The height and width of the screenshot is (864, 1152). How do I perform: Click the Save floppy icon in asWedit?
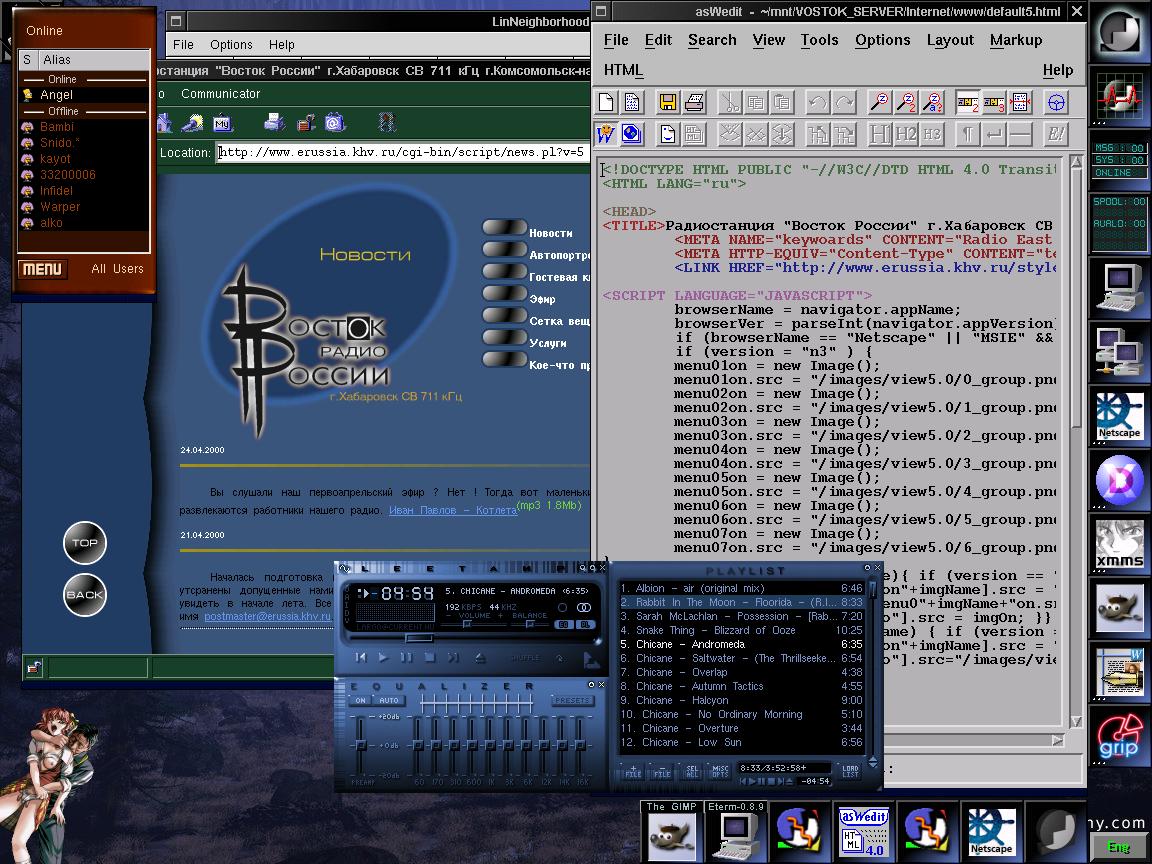click(x=668, y=102)
